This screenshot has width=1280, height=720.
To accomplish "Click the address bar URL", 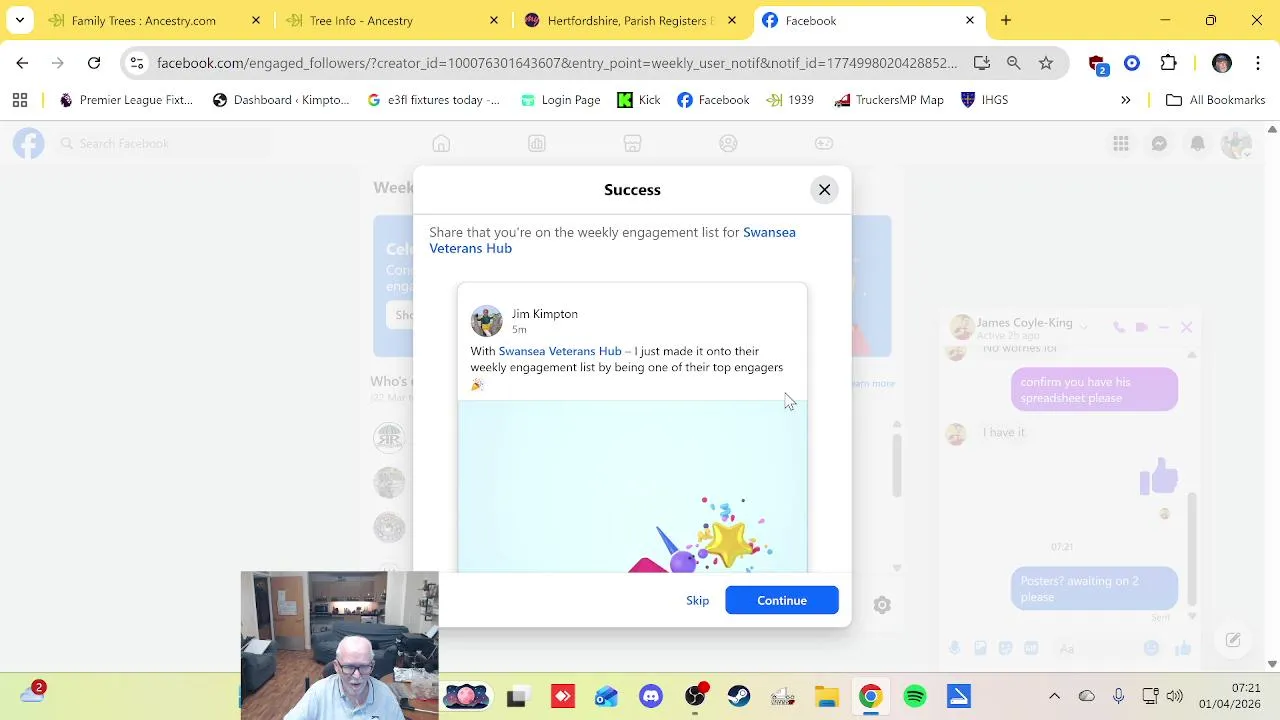I will click(x=557, y=63).
